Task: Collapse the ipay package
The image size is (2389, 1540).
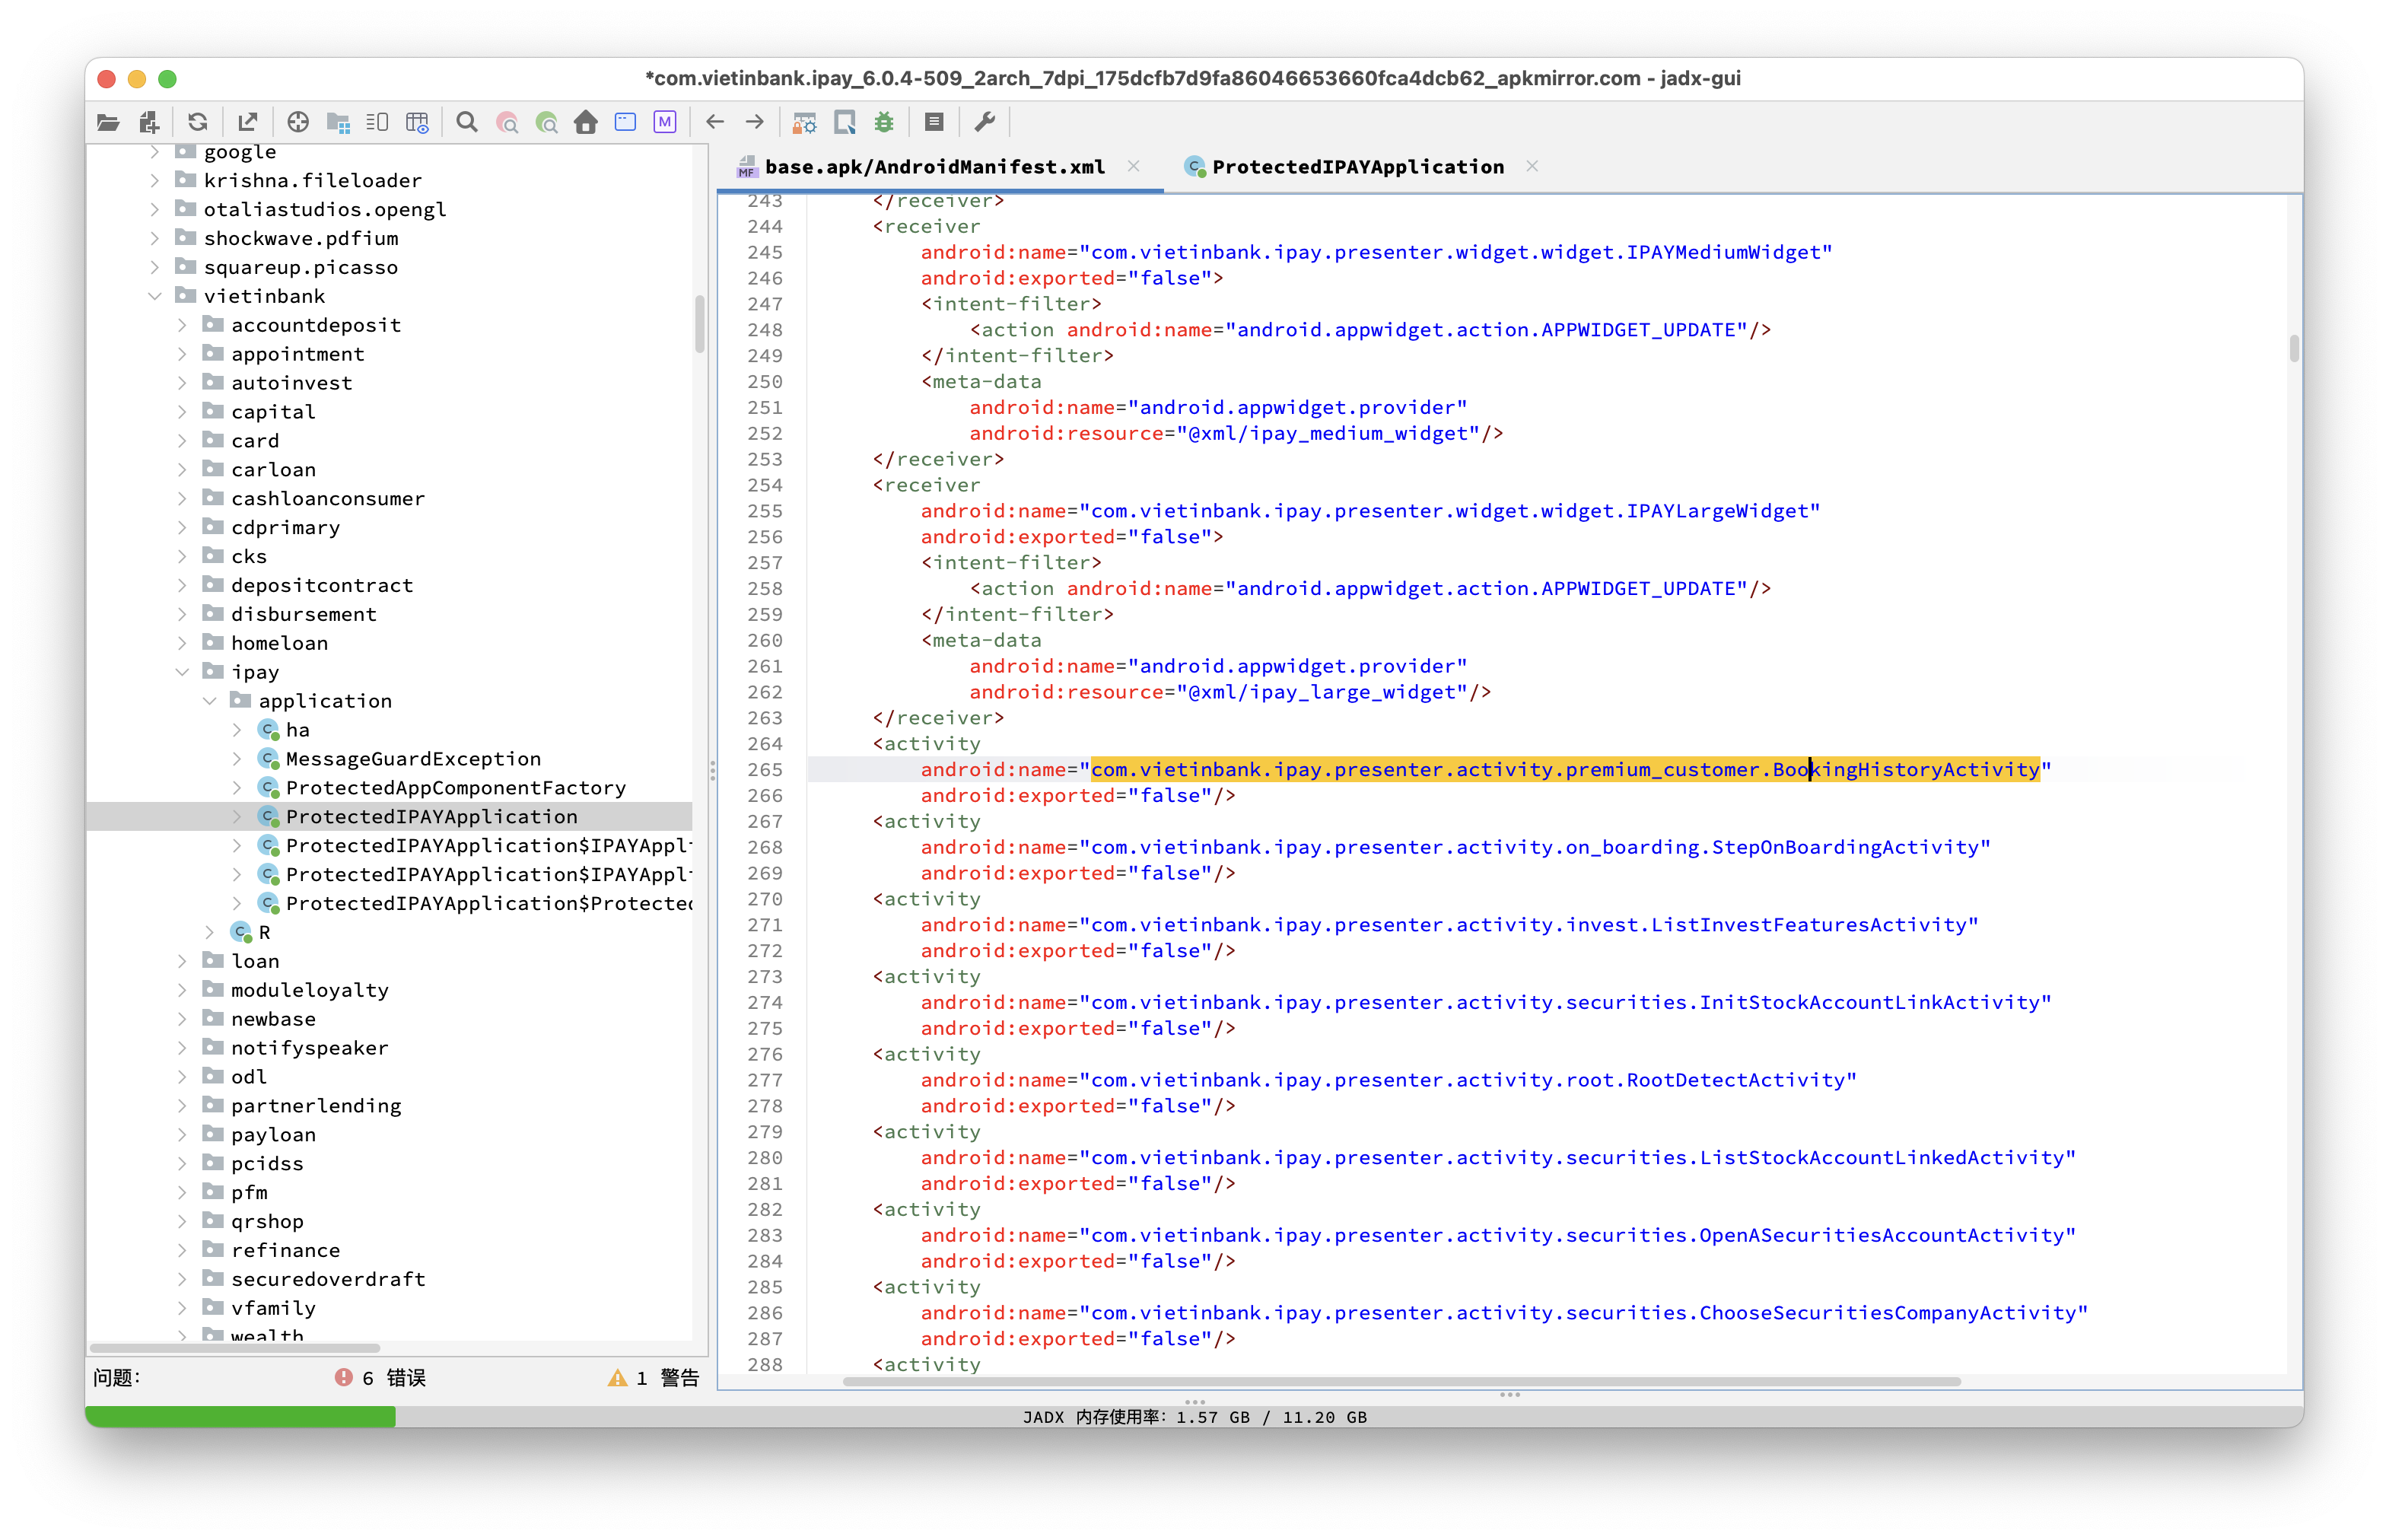Action: click(182, 672)
